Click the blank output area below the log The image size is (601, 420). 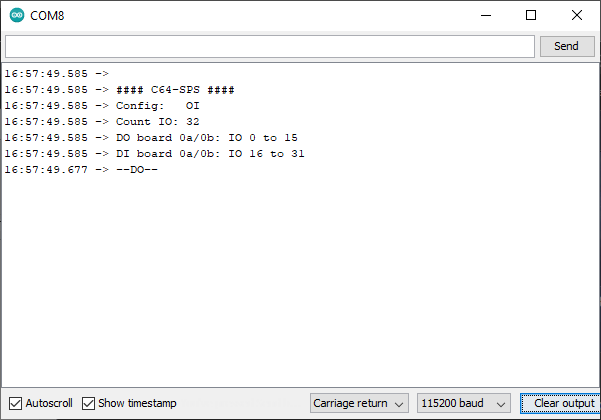tap(300, 280)
